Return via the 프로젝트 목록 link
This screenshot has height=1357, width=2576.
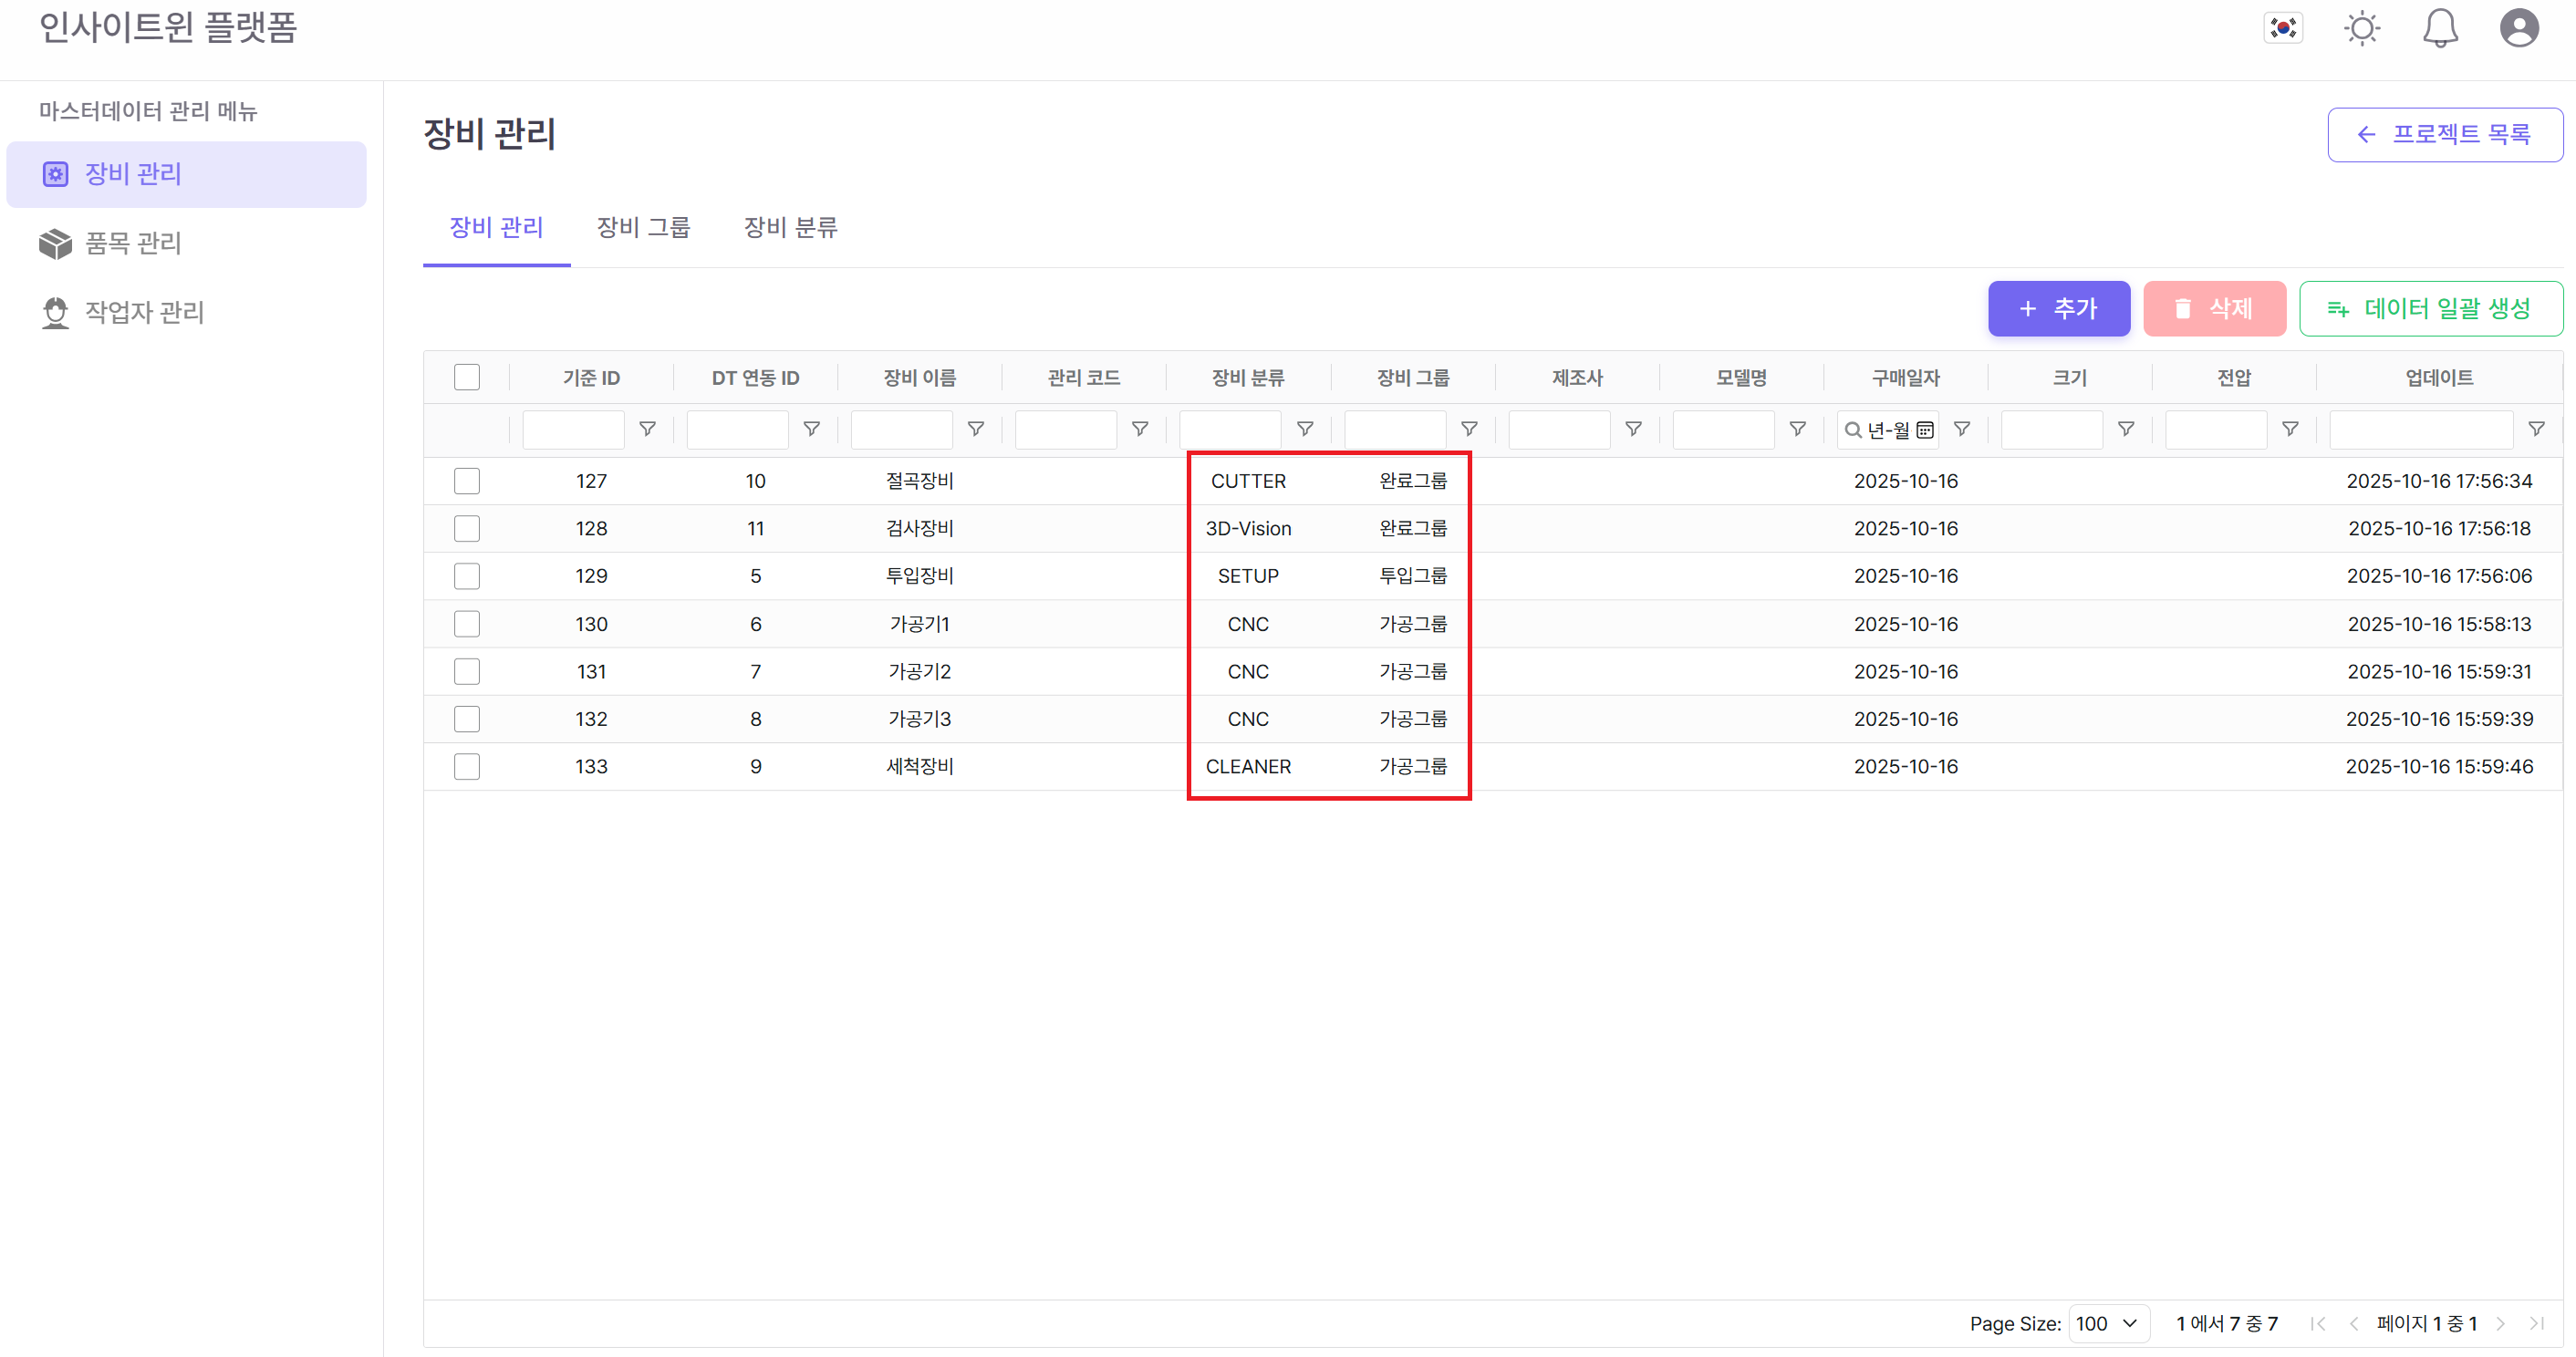(x=2445, y=134)
